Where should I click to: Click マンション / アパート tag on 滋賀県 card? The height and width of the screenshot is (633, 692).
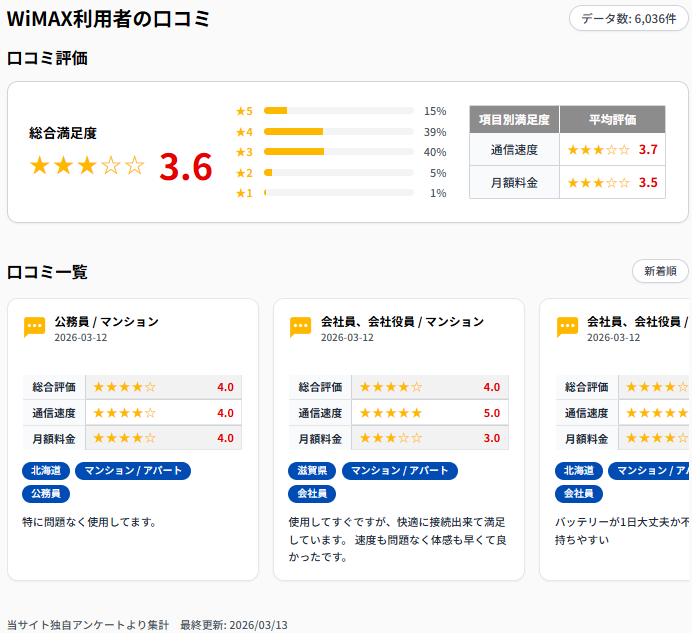[x=400, y=471]
